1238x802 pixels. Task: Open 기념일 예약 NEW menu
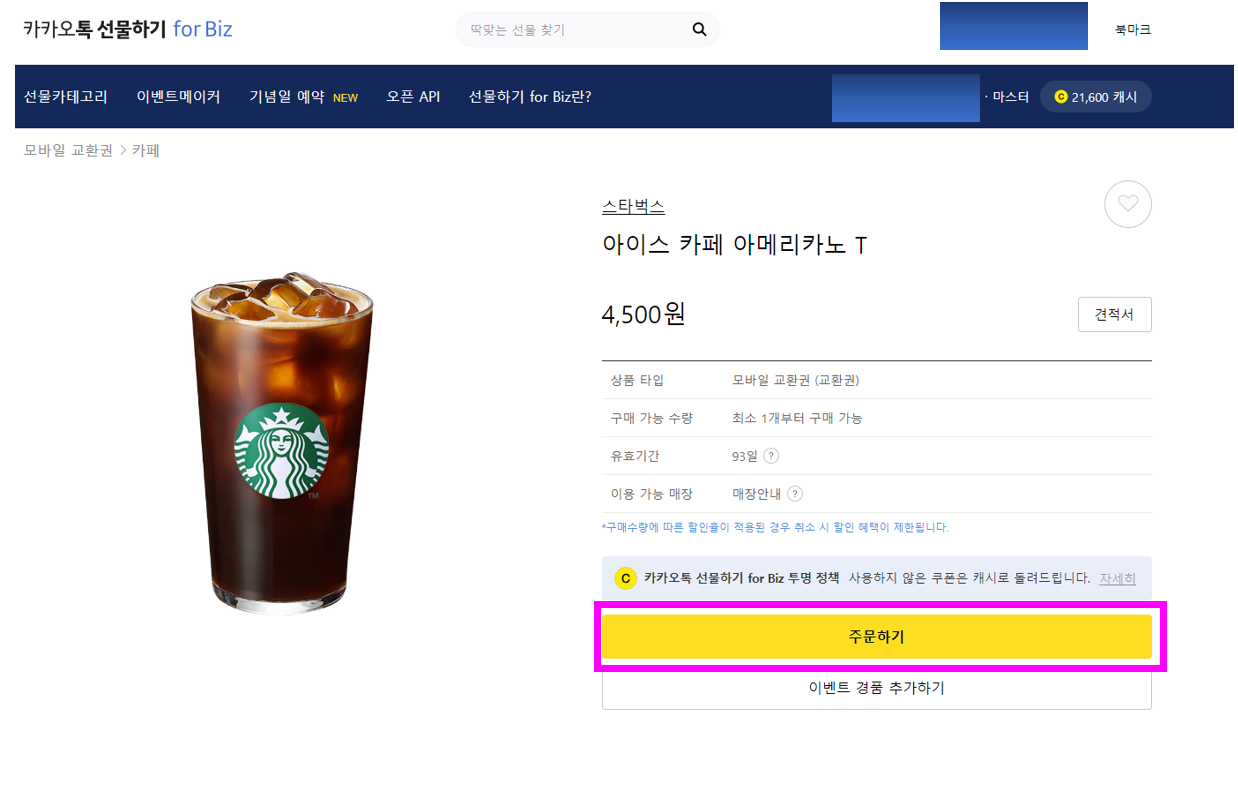(x=303, y=97)
